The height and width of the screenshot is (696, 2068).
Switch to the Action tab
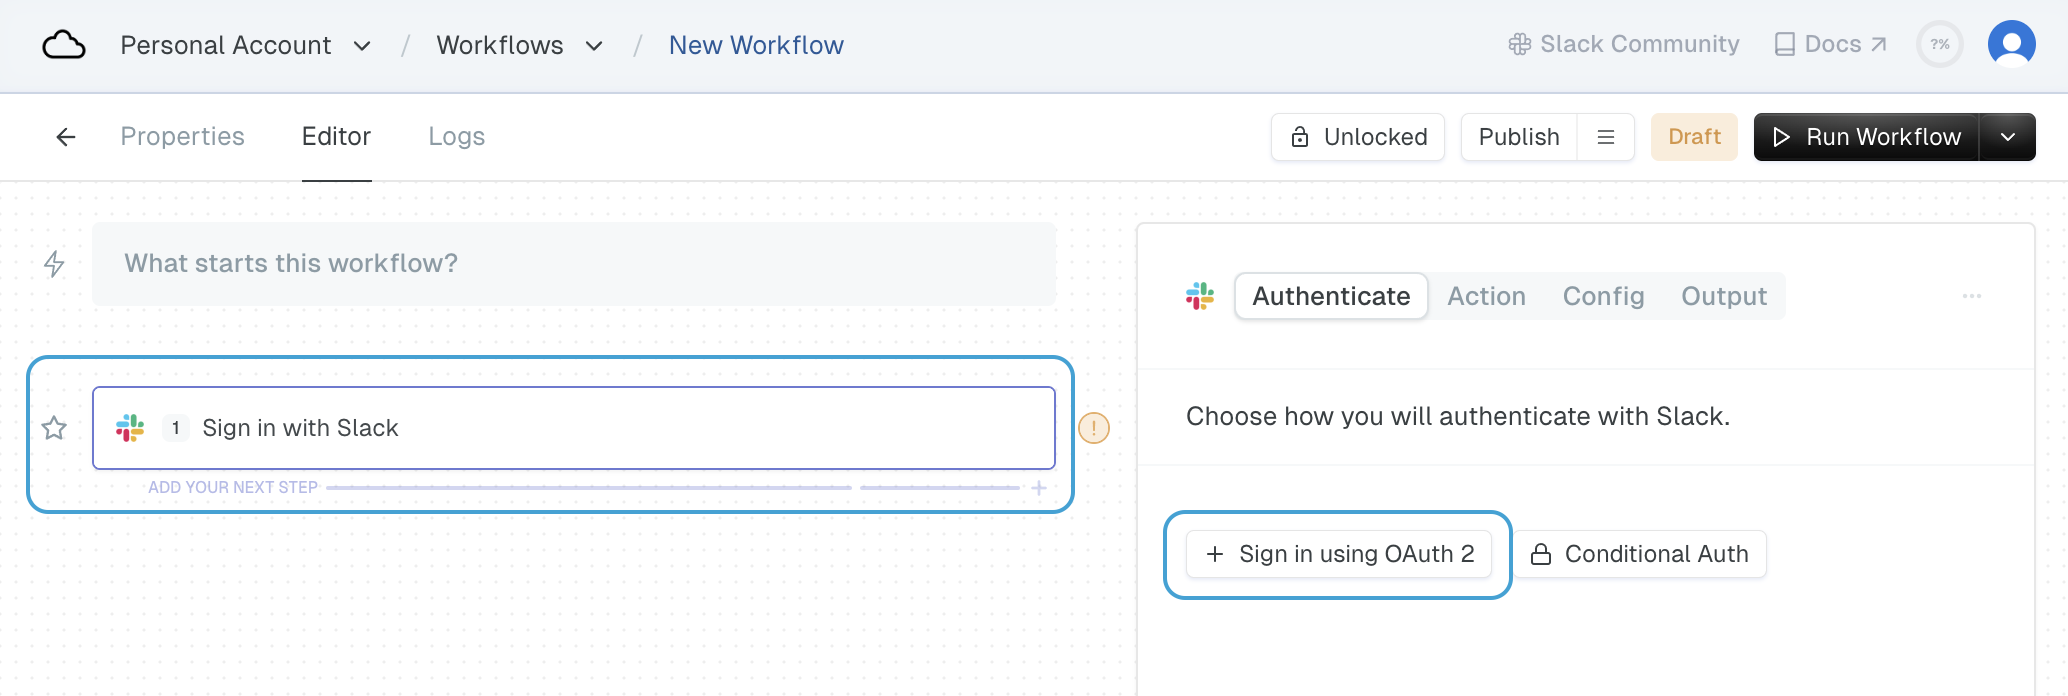(1486, 296)
